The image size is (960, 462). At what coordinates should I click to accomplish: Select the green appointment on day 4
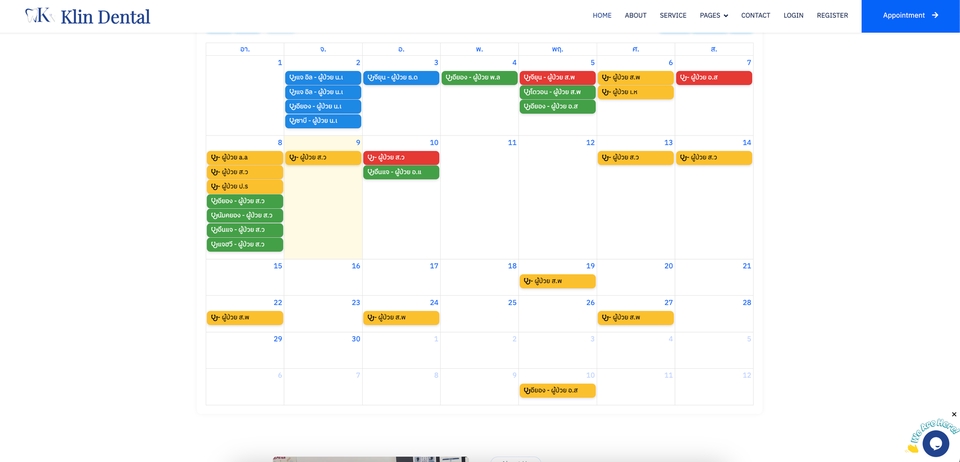click(479, 78)
